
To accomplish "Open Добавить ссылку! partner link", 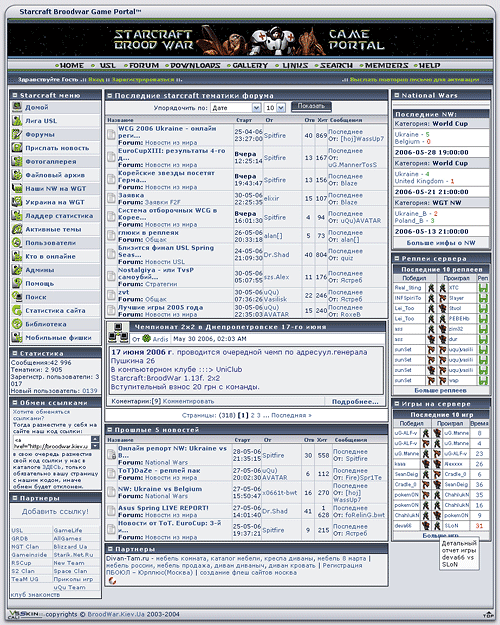I will 55,511.
